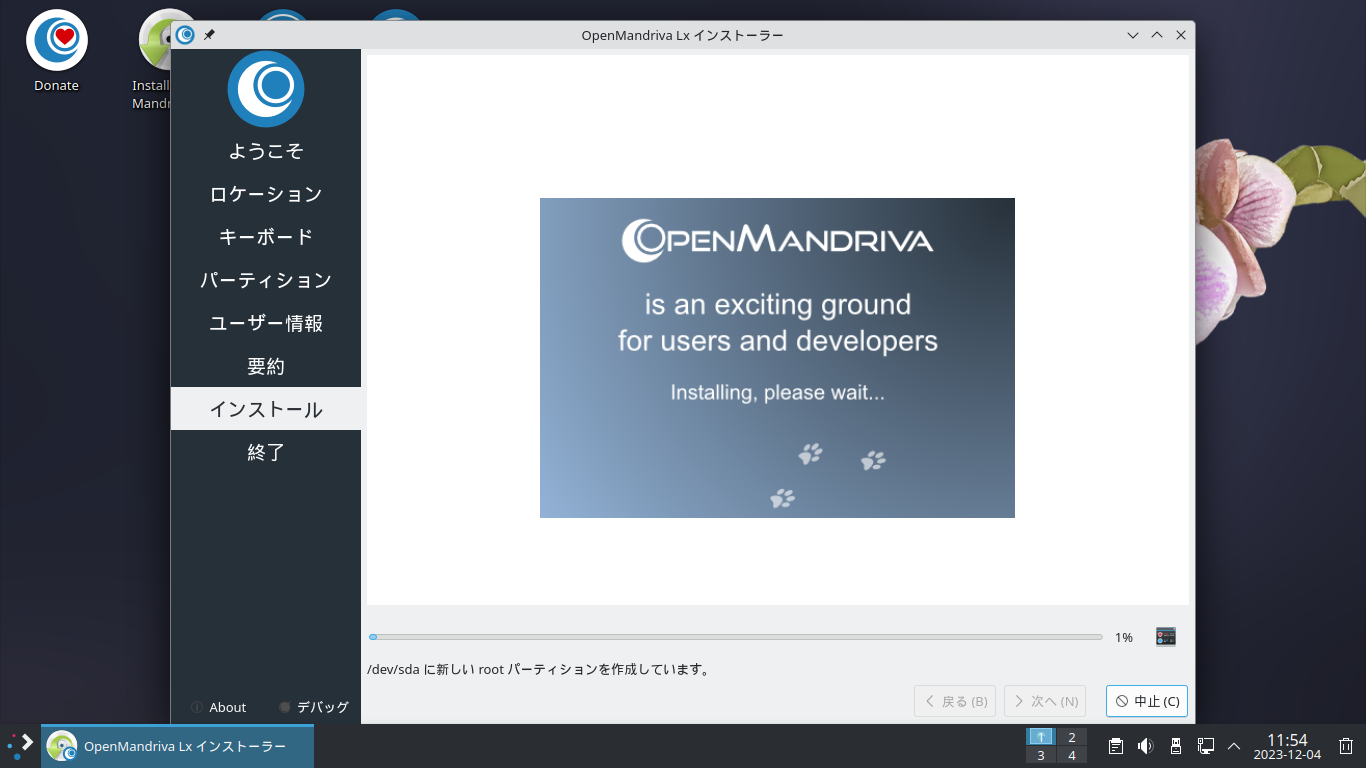Click the 1% progress label
This screenshot has width=1366, height=768.
click(x=1124, y=637)
